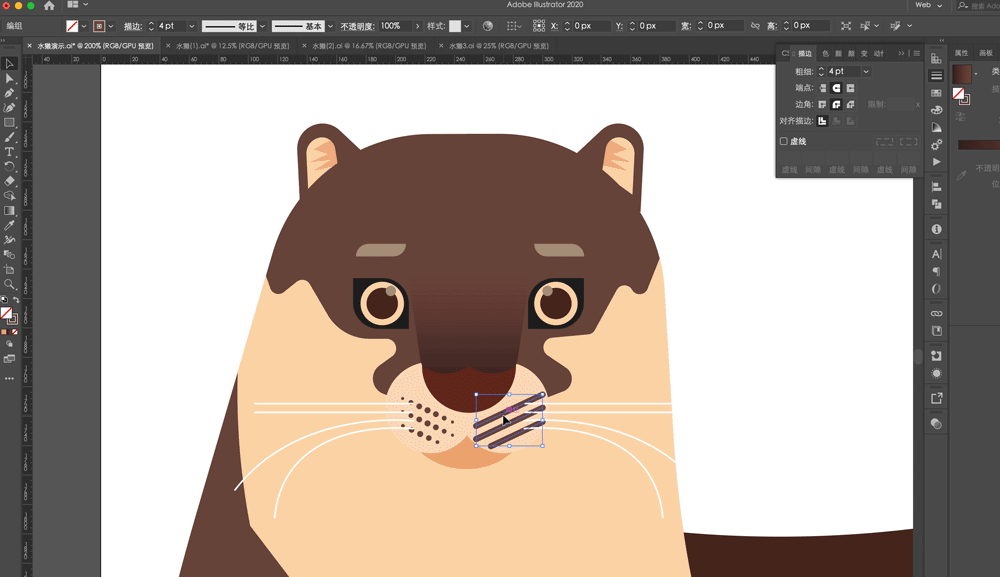Open the stroke weight dropdown in the control bar

[x=191, y=26]
